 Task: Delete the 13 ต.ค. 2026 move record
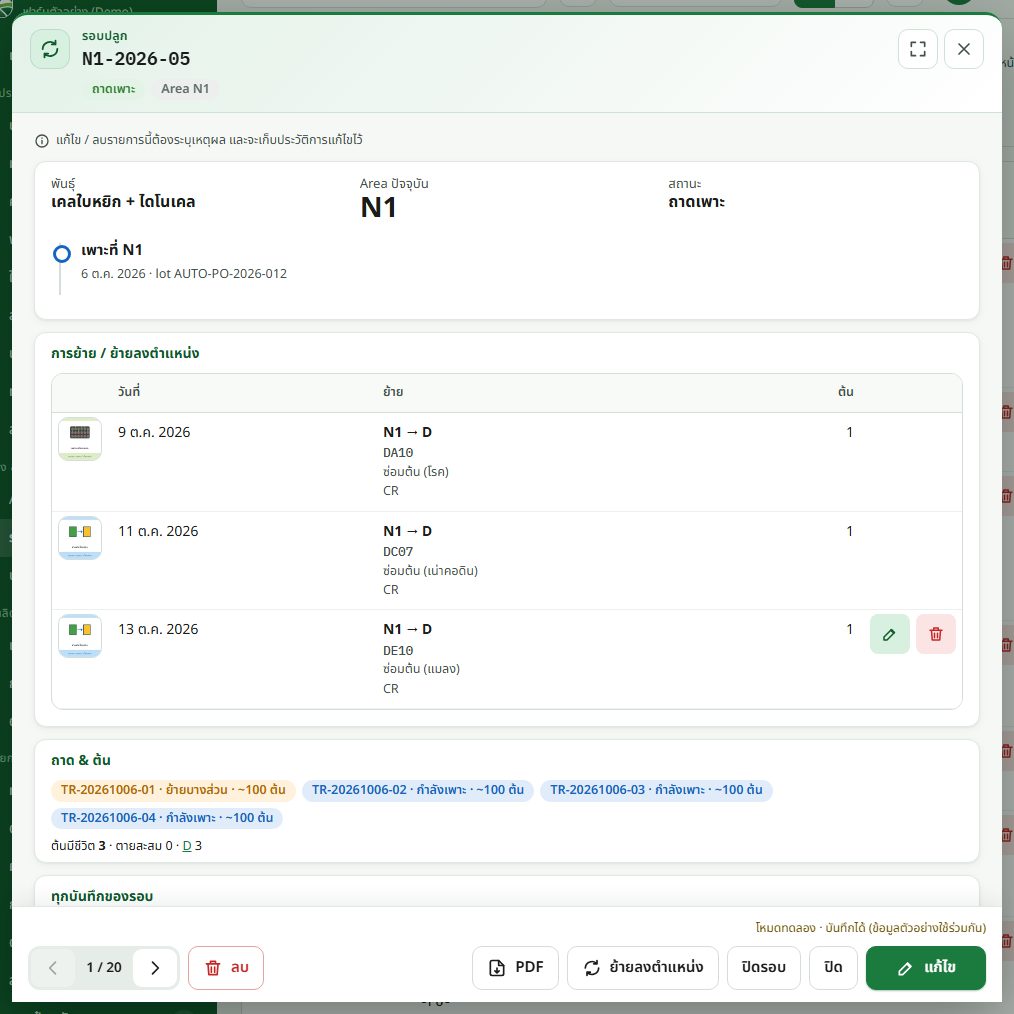[x=936, y=634]
